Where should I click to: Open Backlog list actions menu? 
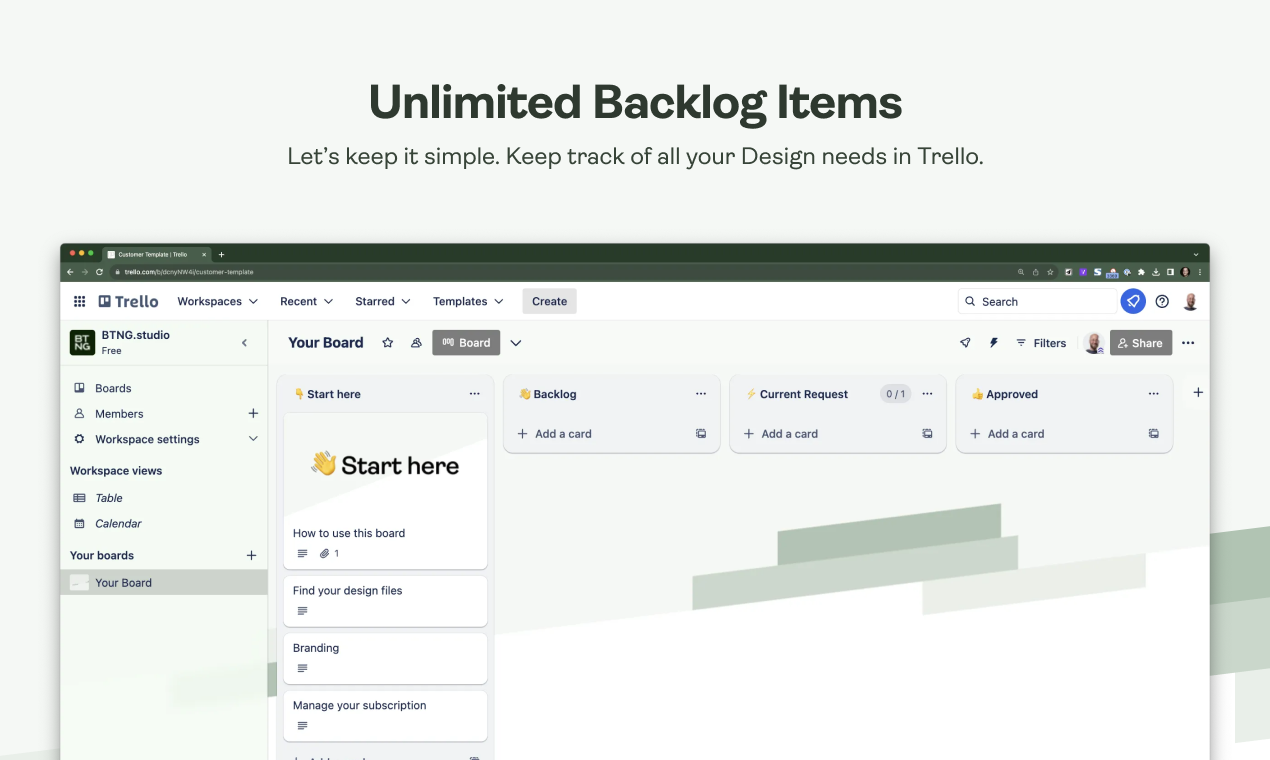point(701,394)
